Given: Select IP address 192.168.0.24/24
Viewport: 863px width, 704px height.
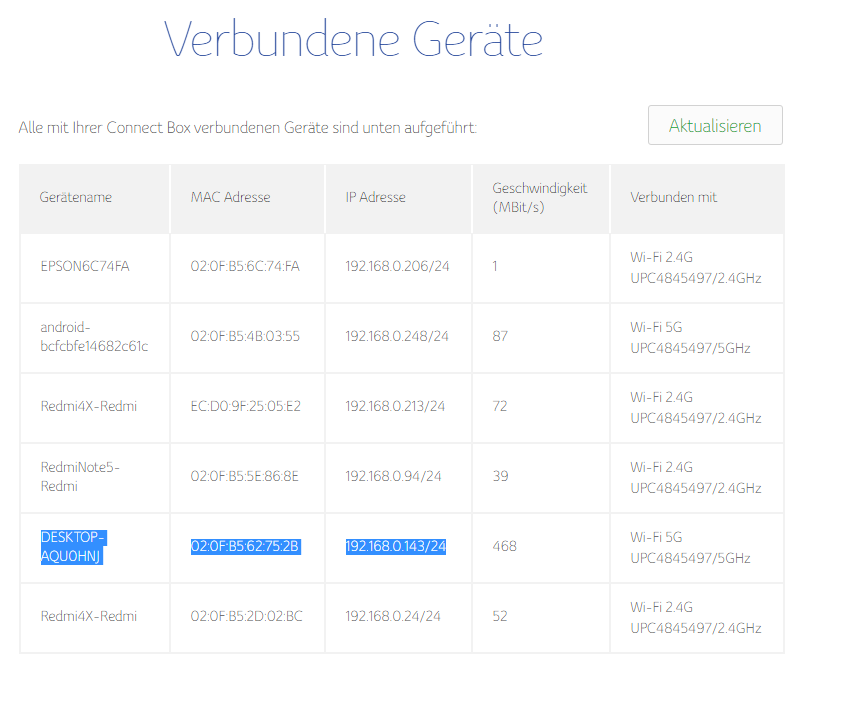Looking at the screenshot, I should coord(392,616).
